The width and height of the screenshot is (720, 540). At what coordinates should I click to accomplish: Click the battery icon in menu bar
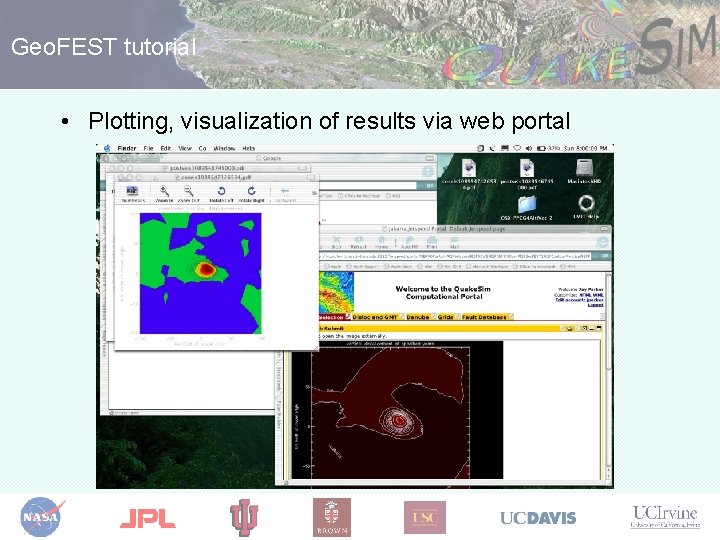click(x=541, y=148)
